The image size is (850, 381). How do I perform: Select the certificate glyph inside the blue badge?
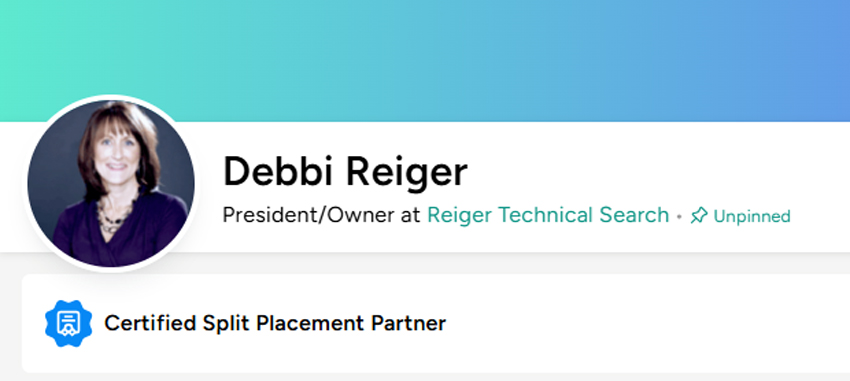(68, 324)
